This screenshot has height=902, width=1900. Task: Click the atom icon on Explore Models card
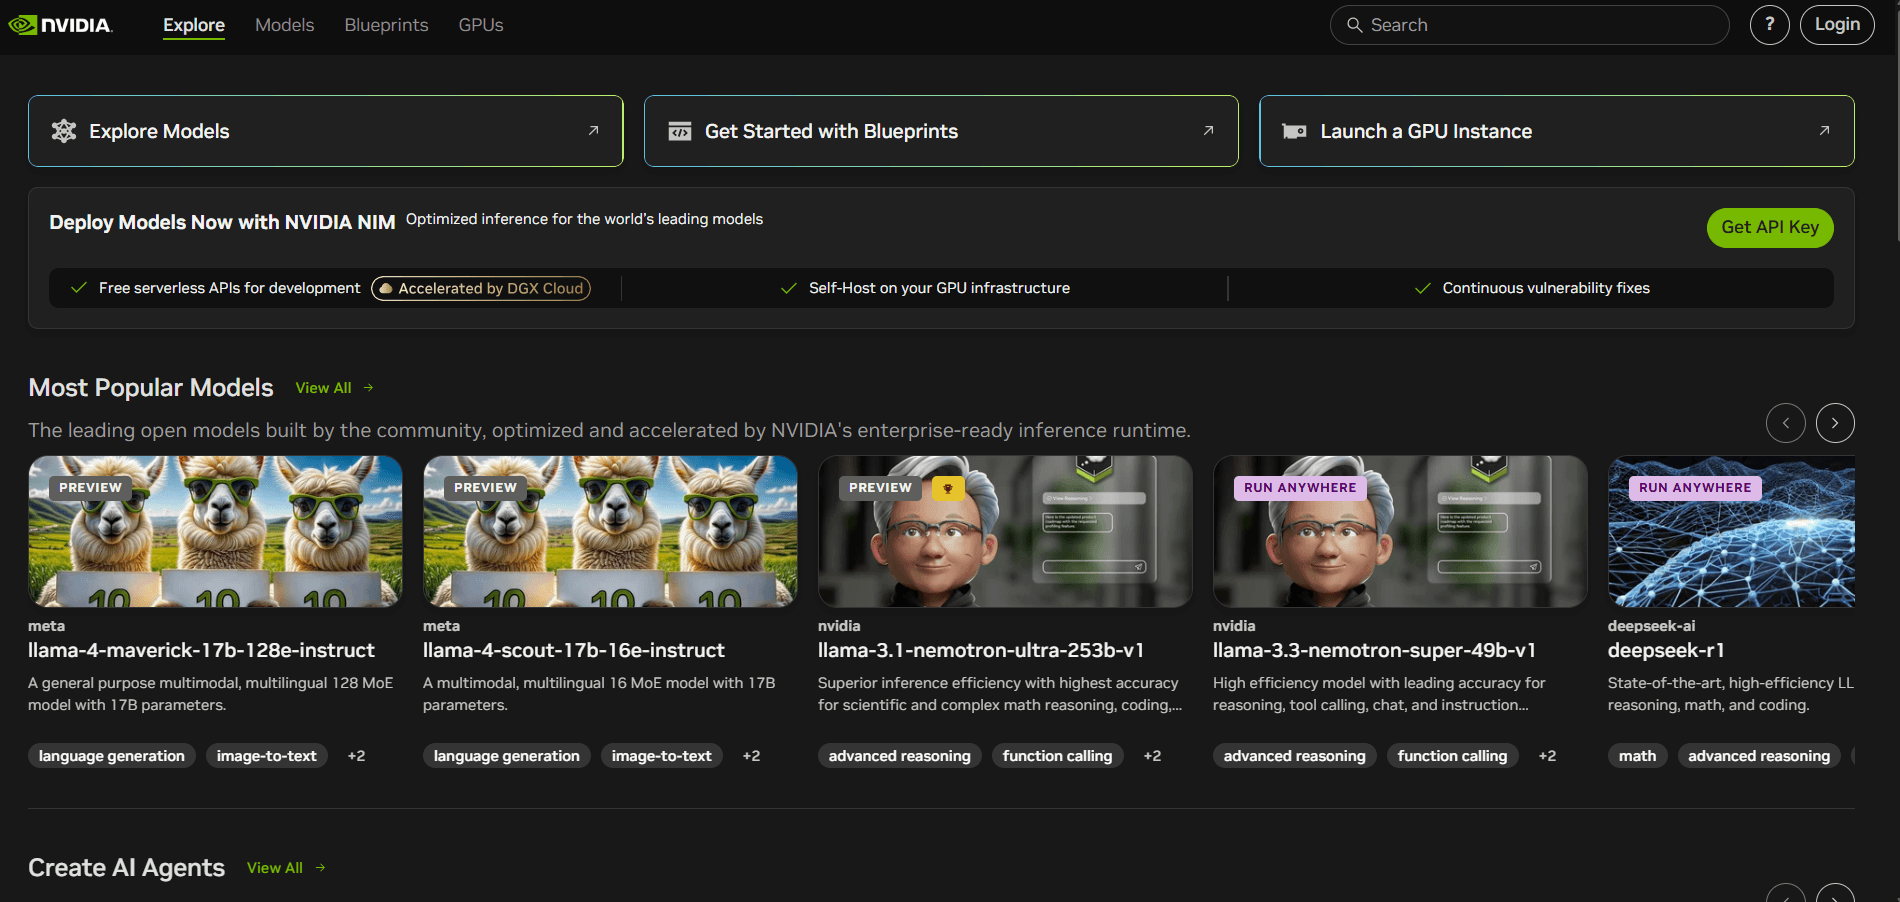coord(63,131)
